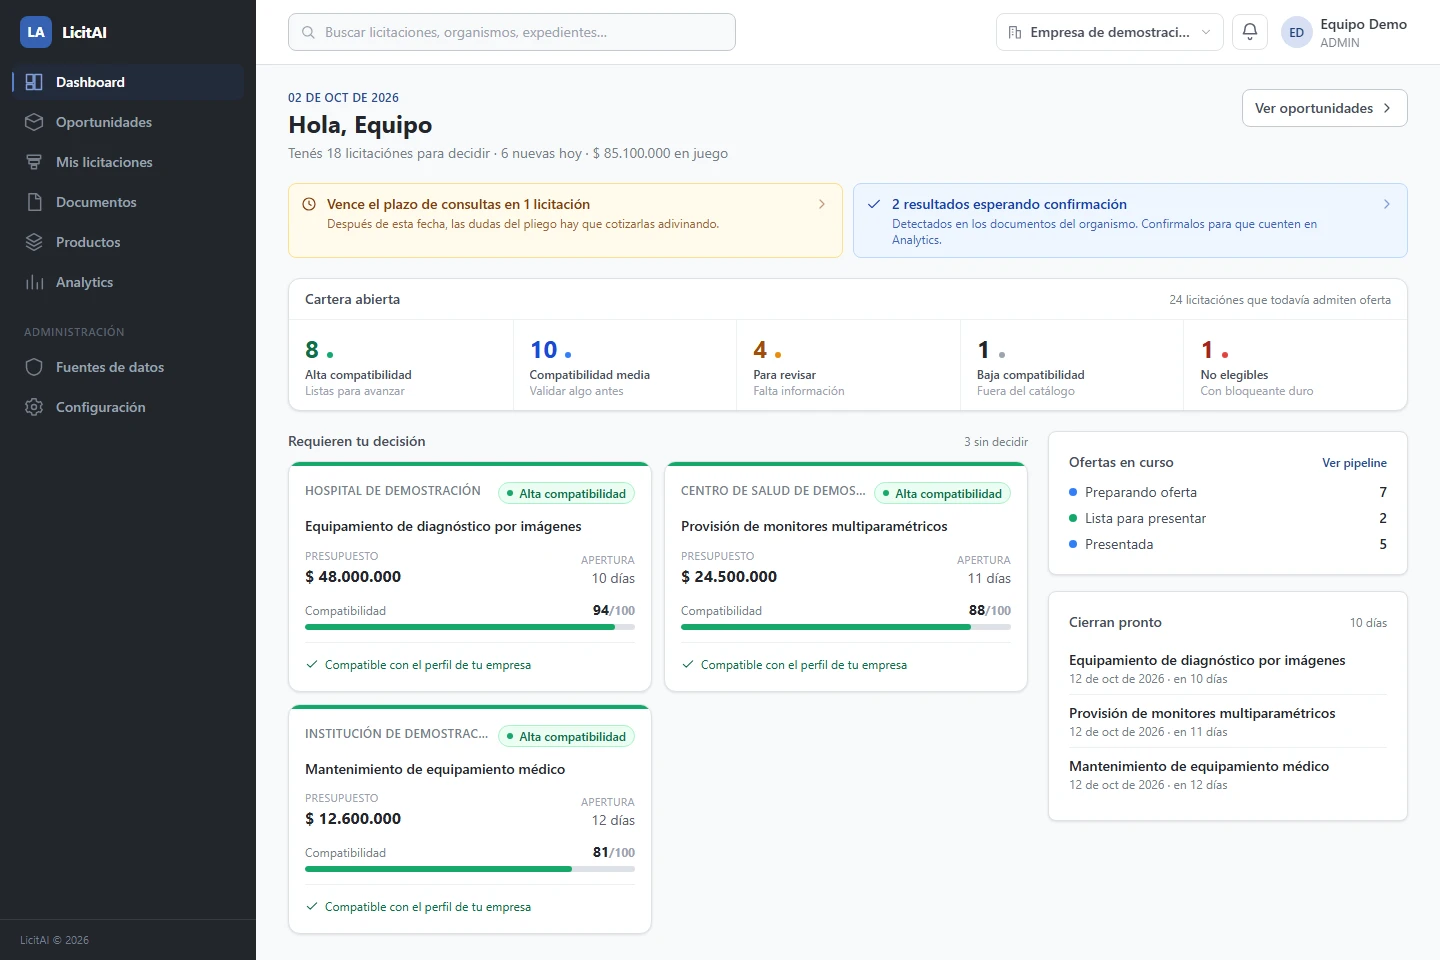Open Oportunidades in sidebar

[x=128, y=122]
